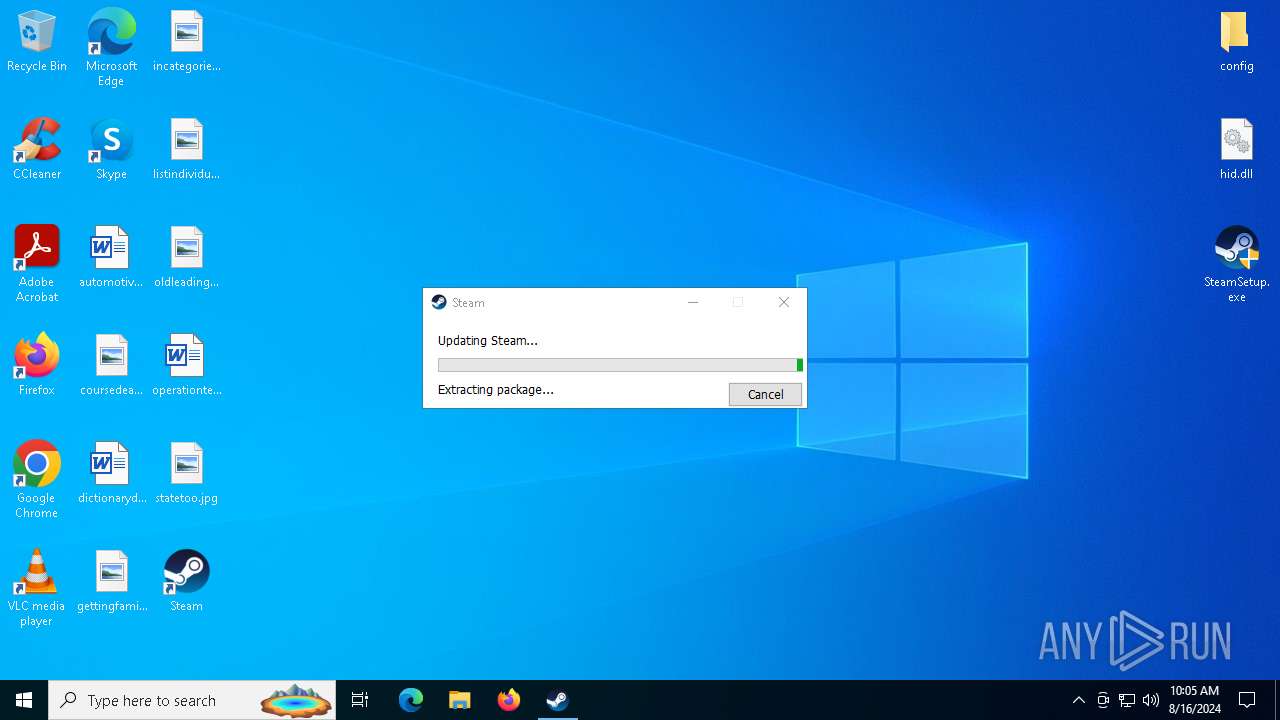The image size is (1280, 720).
Task: Select the listindividu... image file
Action: pos(187,150)
